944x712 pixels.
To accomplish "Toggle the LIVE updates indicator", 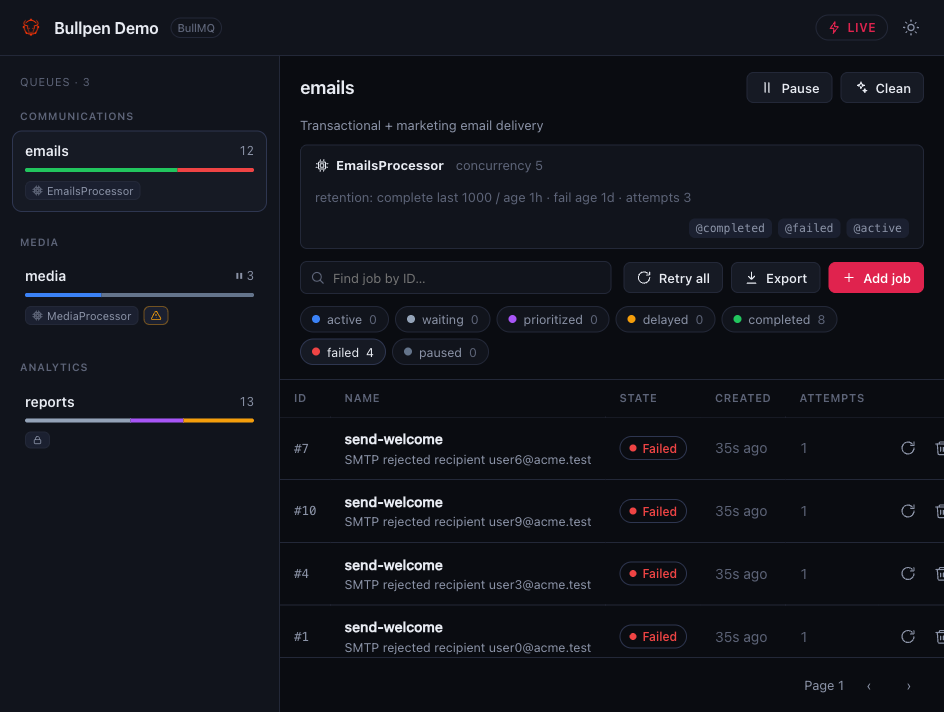I will [851, 28].
